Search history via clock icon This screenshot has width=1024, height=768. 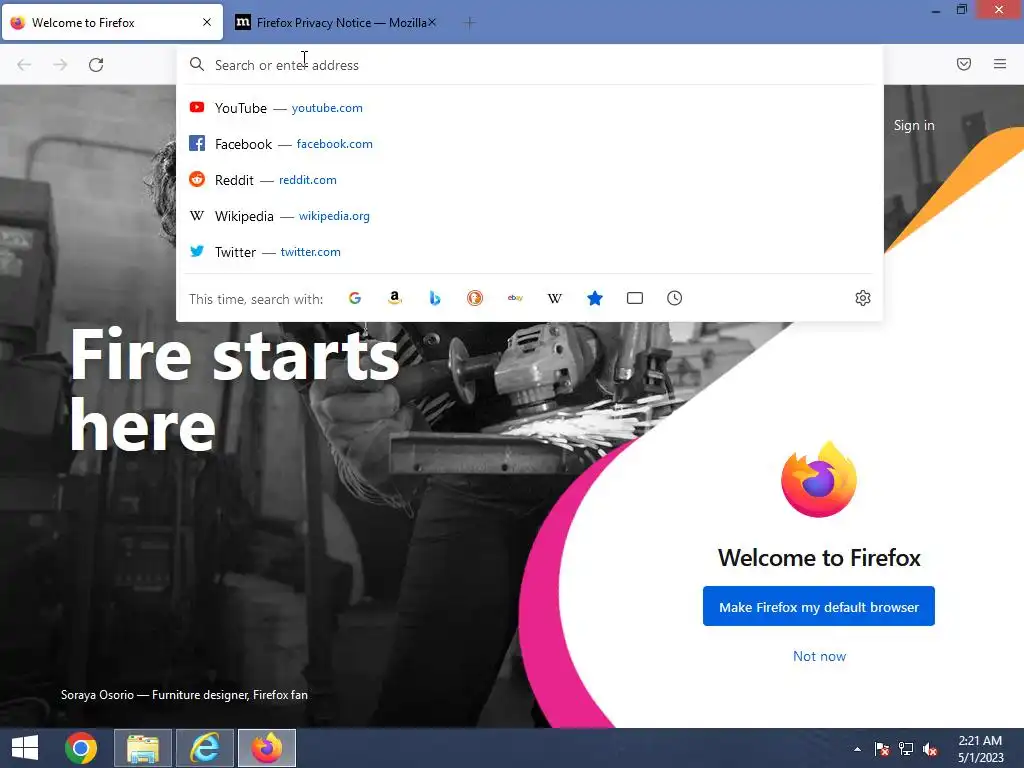pyautogui.click(x=675, y=298)
